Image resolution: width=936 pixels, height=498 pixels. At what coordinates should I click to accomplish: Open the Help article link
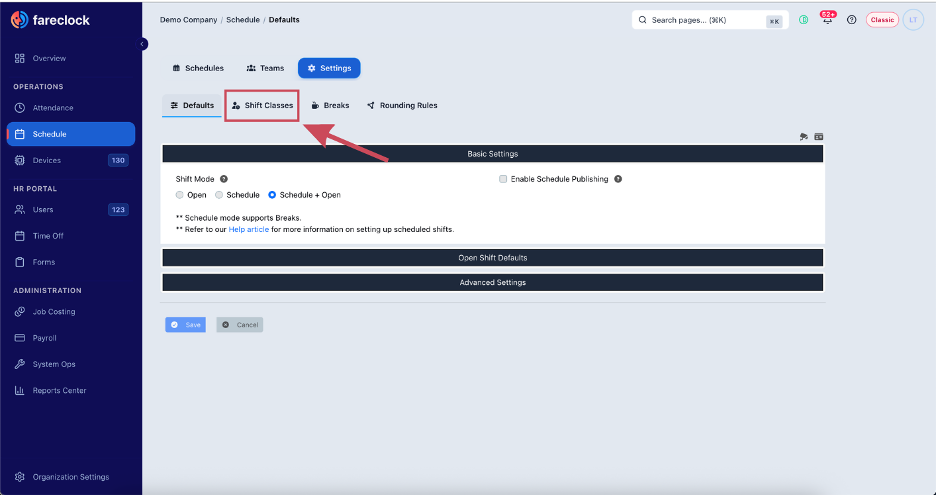(x=248, y=229)
